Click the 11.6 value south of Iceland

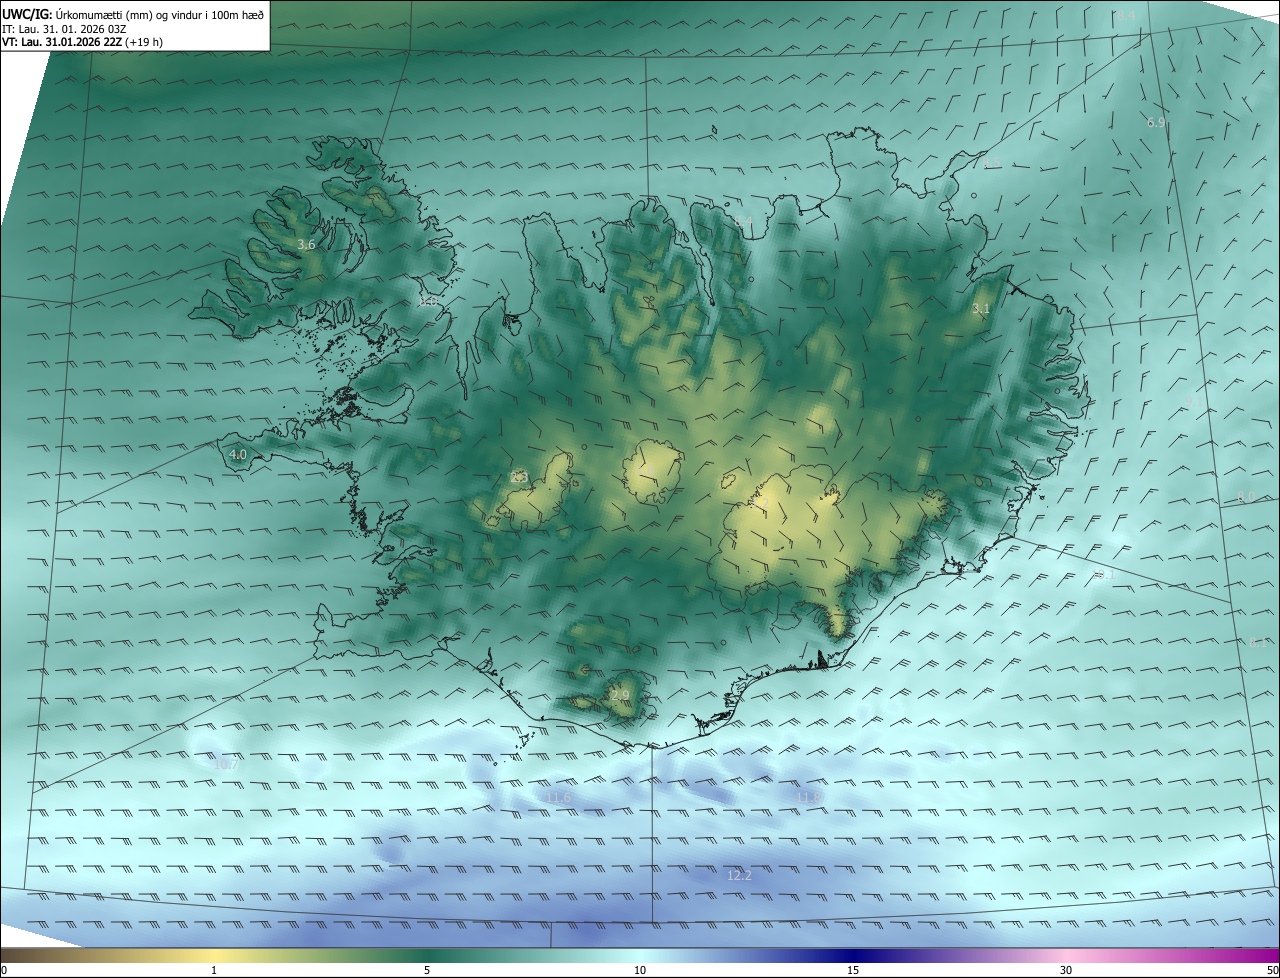point(559,797)
